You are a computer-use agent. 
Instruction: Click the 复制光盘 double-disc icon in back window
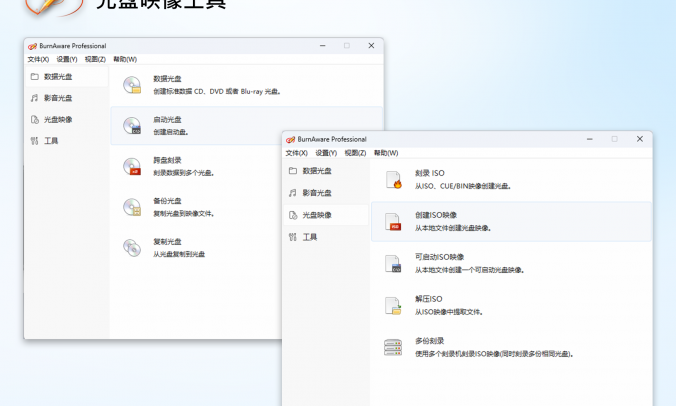132,248
